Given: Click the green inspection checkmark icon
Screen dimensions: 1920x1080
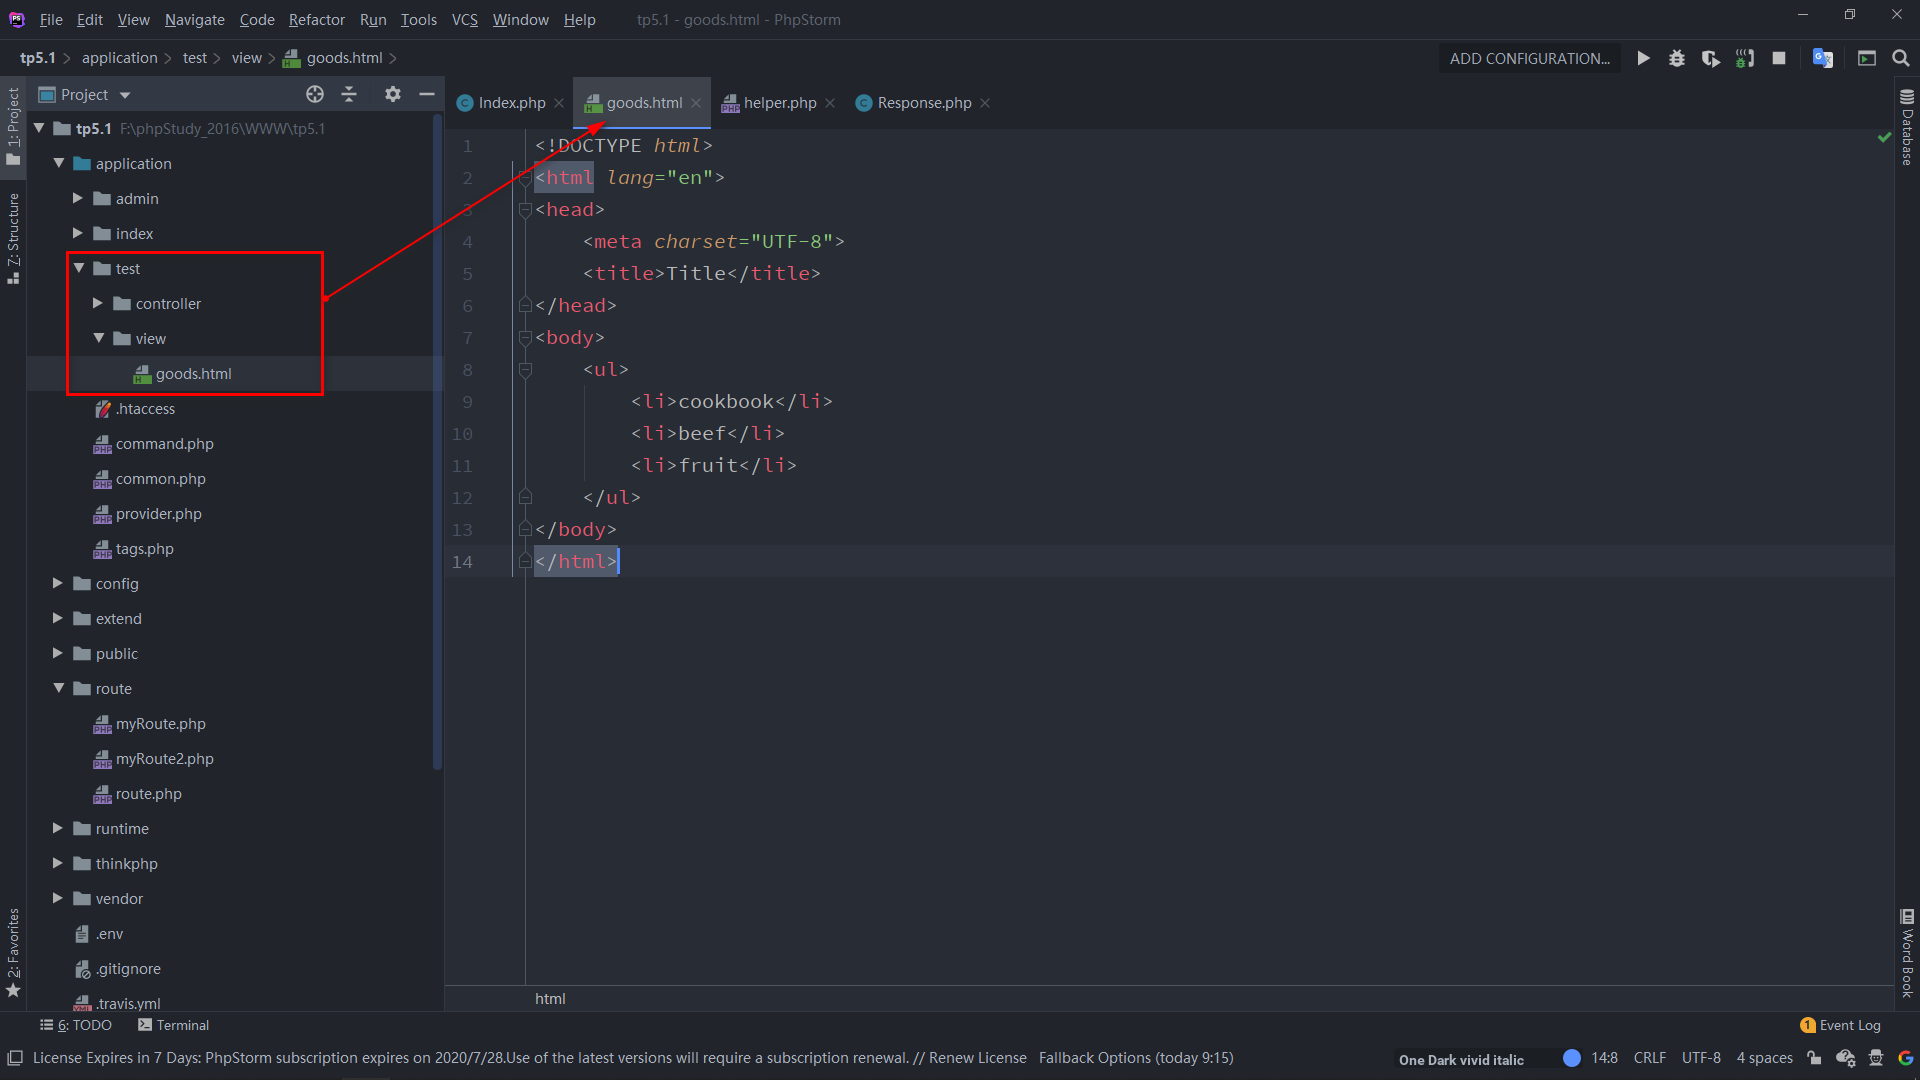Looking at the screenshot, I should [1884, 137].
